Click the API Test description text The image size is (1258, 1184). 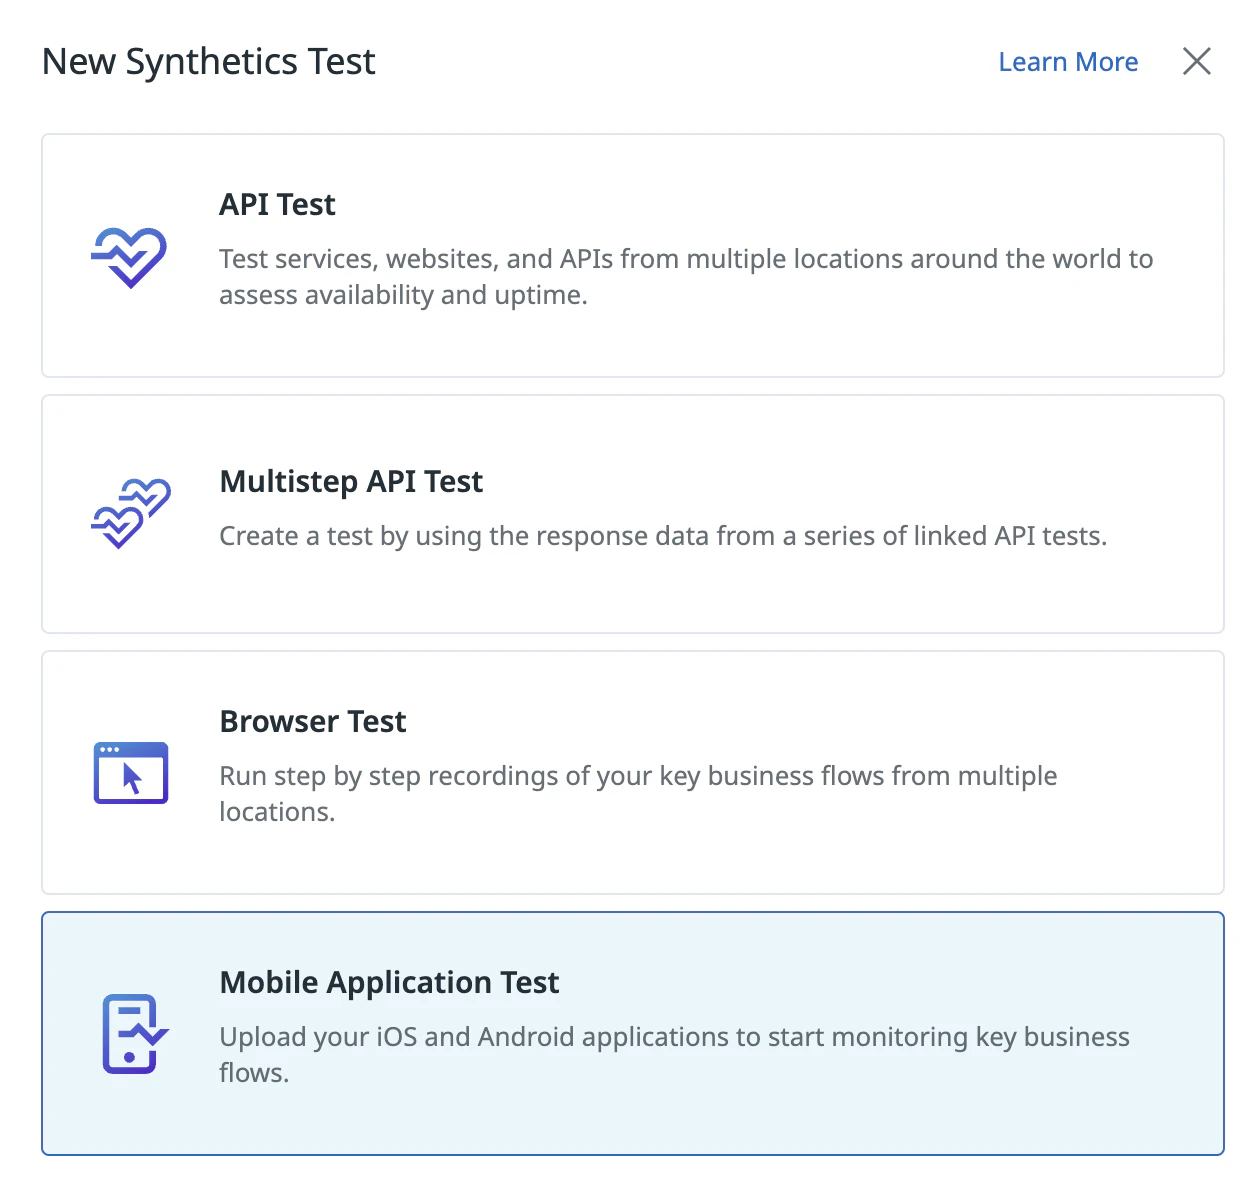(686, 276)
